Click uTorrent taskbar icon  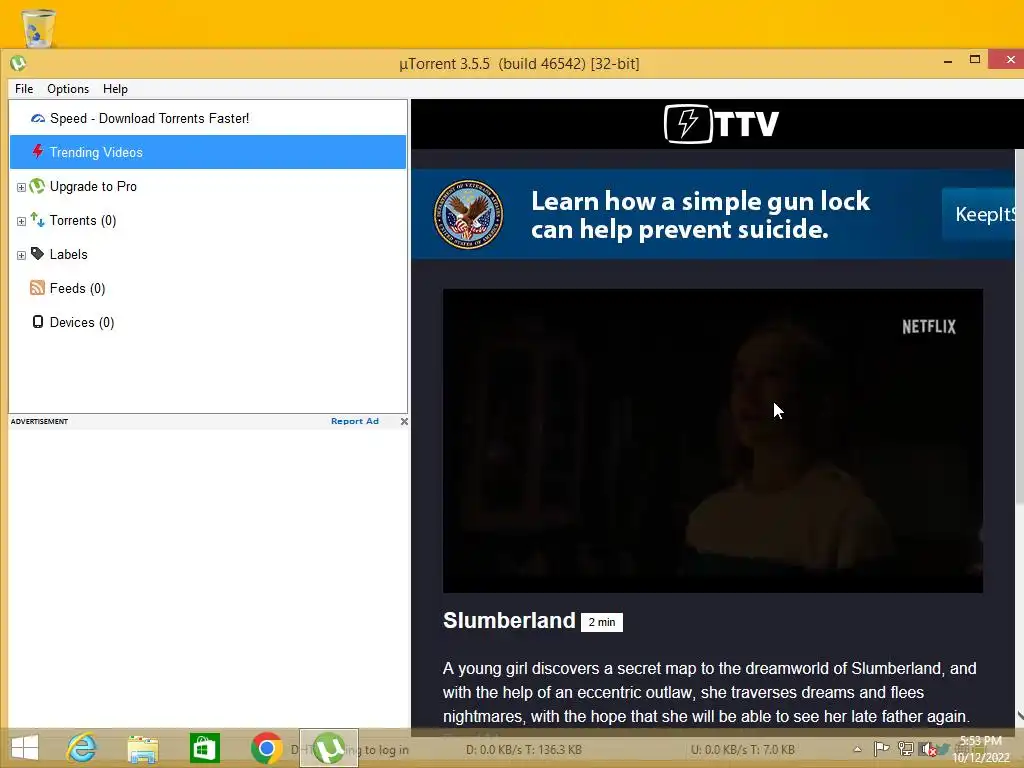(x=328, y=748)
